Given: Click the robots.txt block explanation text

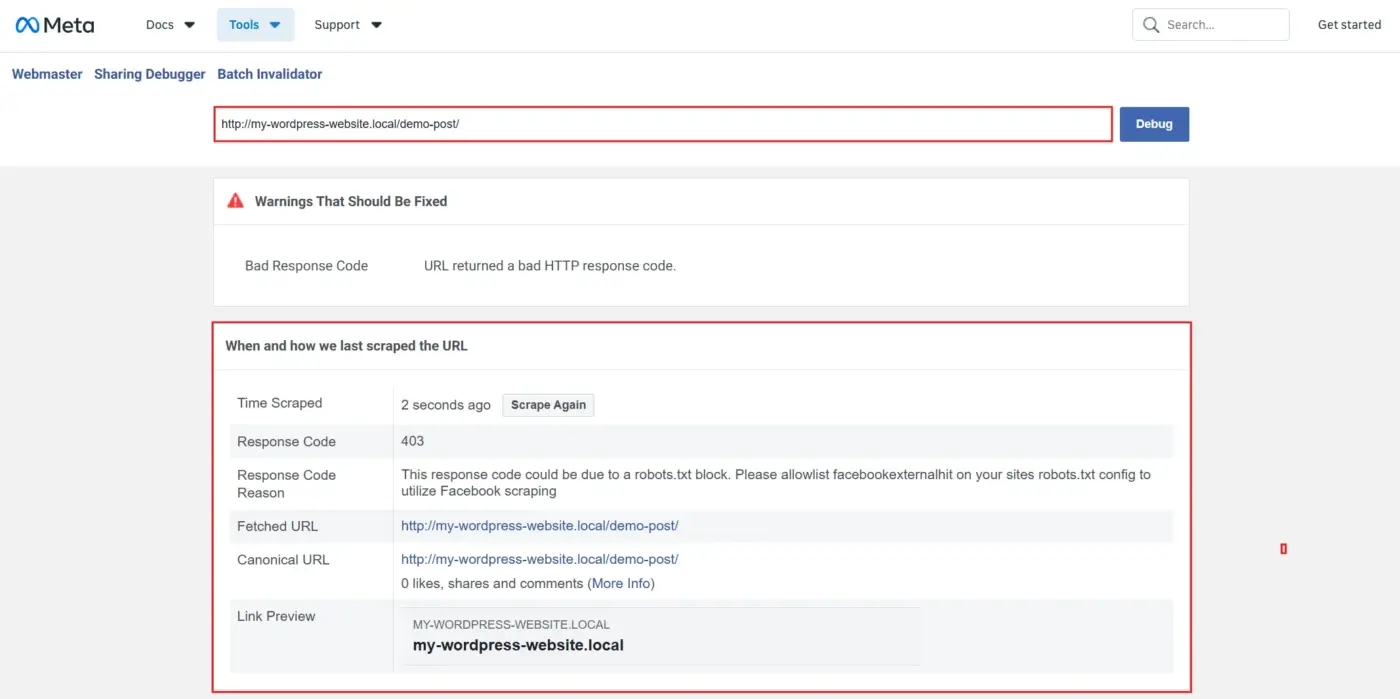Looking at the screenshot, I should (776, 483).
